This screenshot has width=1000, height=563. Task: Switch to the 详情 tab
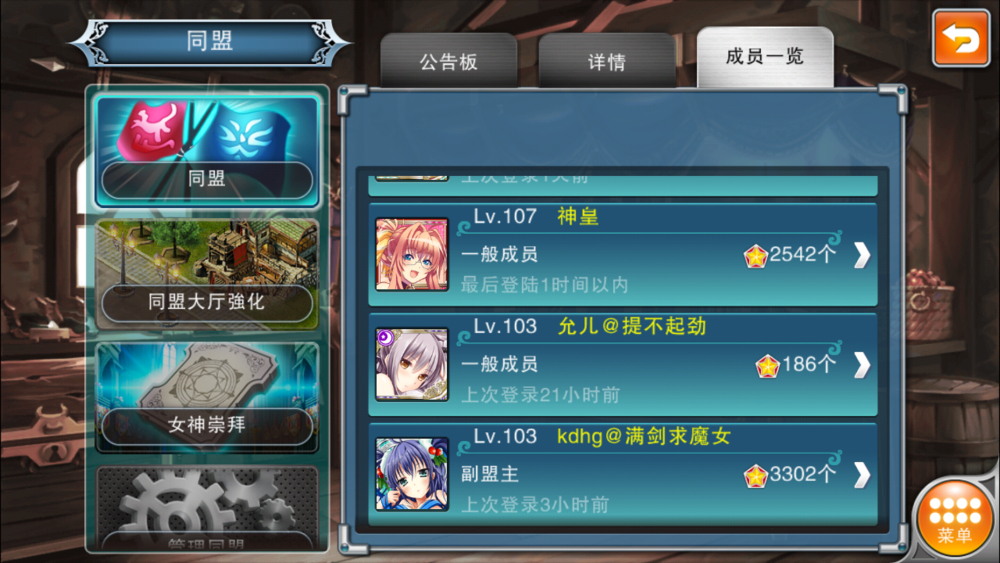coord(607,61)
